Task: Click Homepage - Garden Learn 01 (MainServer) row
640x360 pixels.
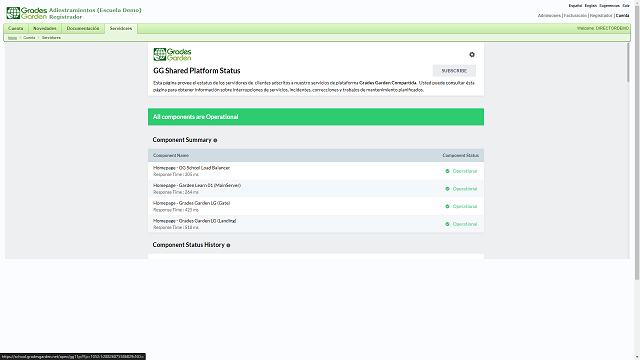Action: click(x=316, y=189)
